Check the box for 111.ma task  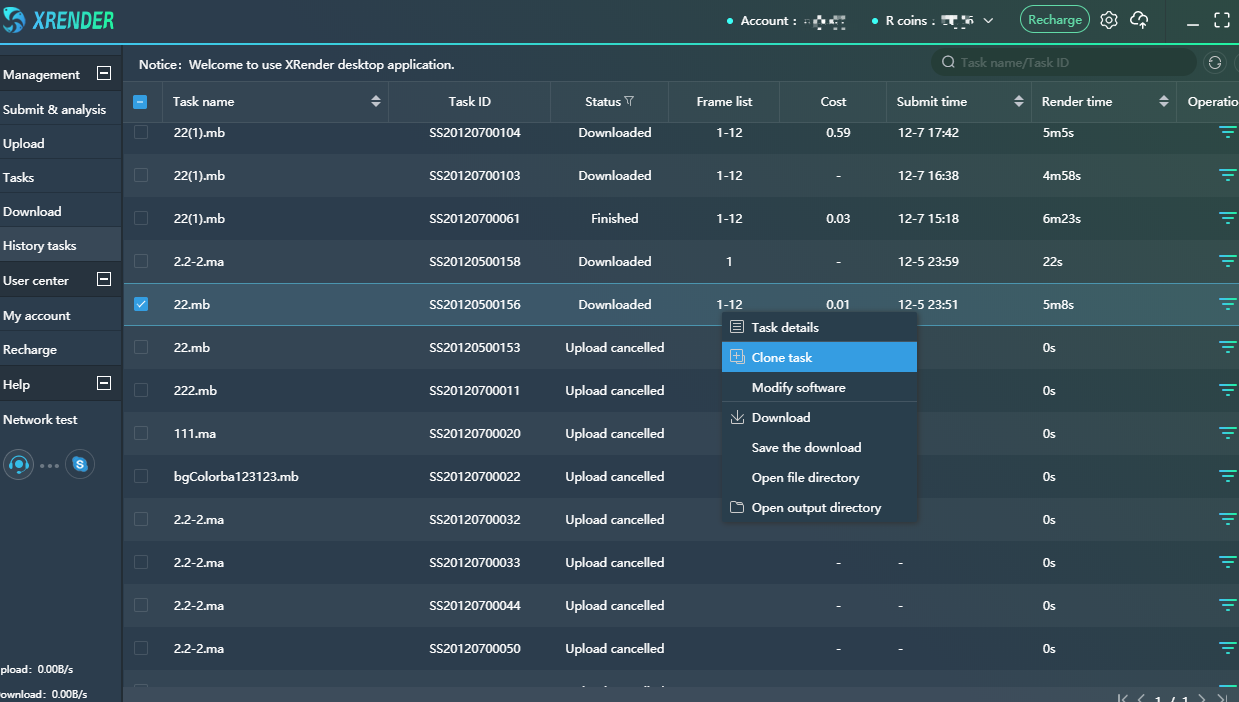[x=141, y=433]
